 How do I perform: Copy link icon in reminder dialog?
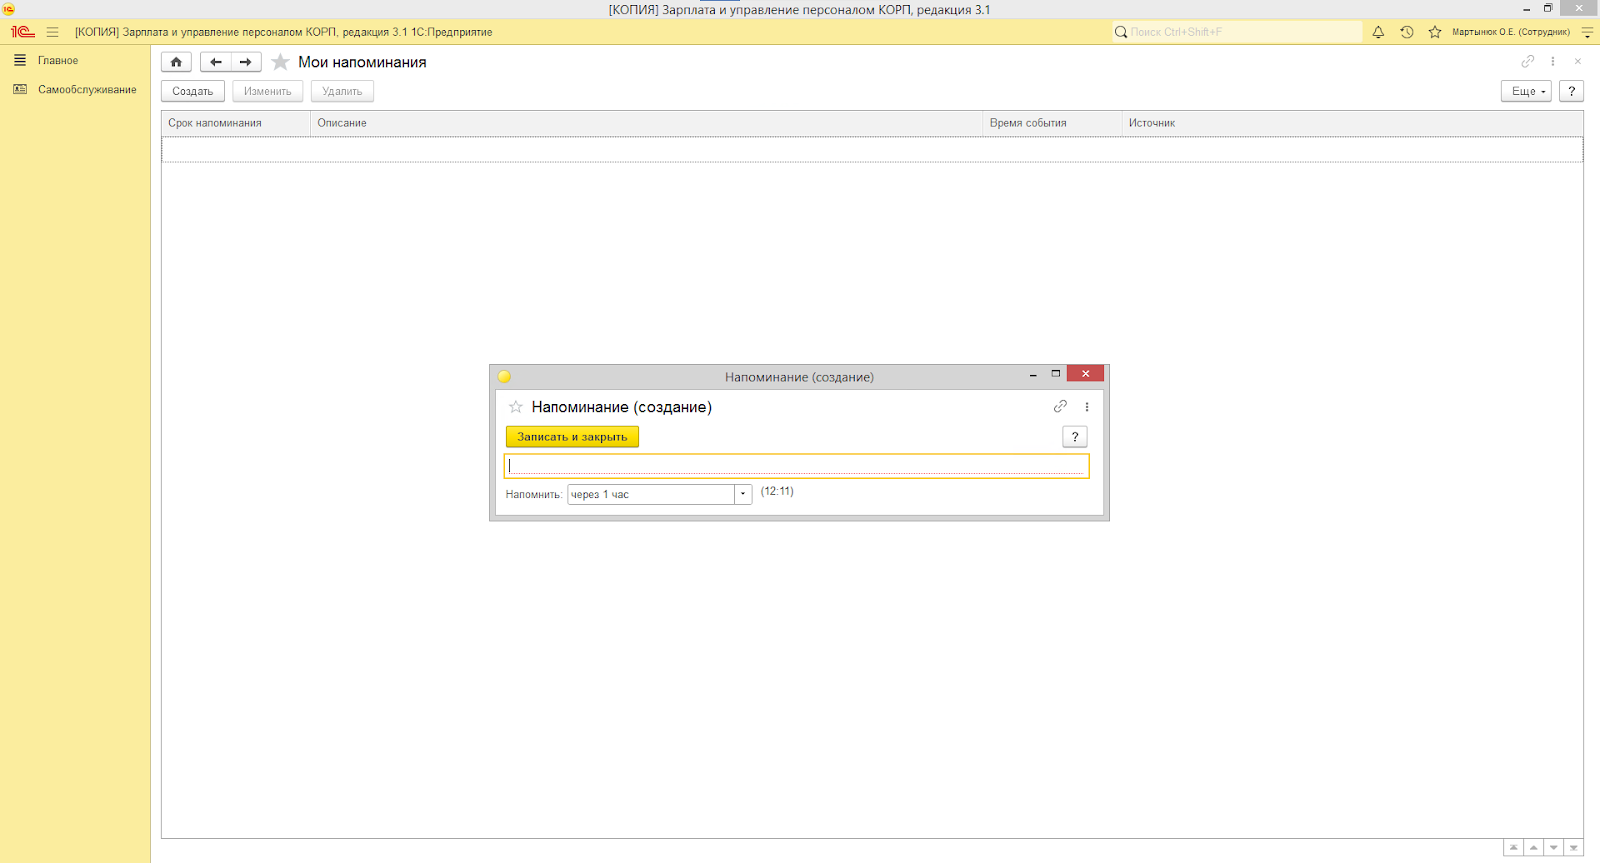1060,407
